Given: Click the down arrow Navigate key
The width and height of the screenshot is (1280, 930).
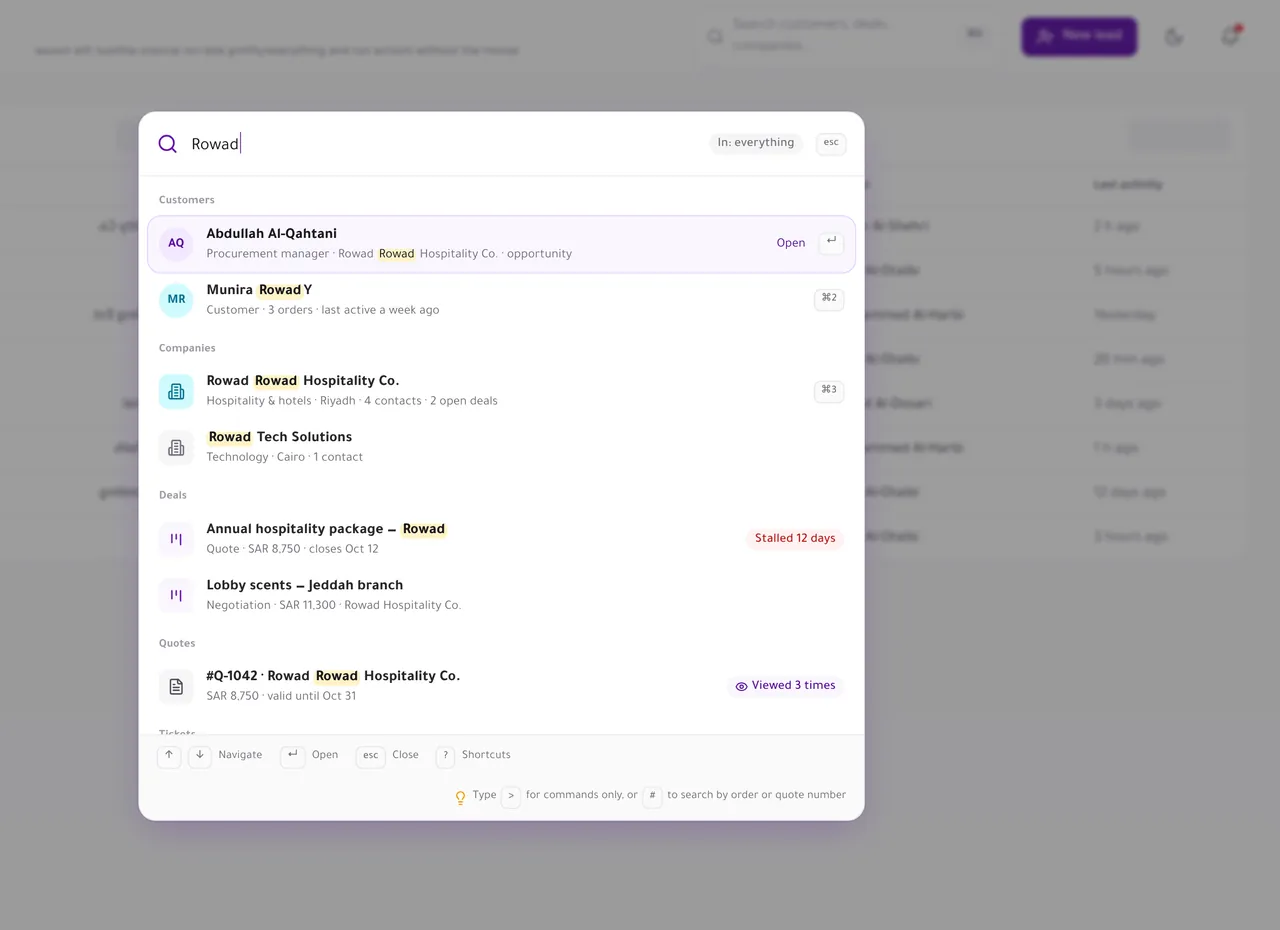Looking at the screenshot, I should click(200, 756).
